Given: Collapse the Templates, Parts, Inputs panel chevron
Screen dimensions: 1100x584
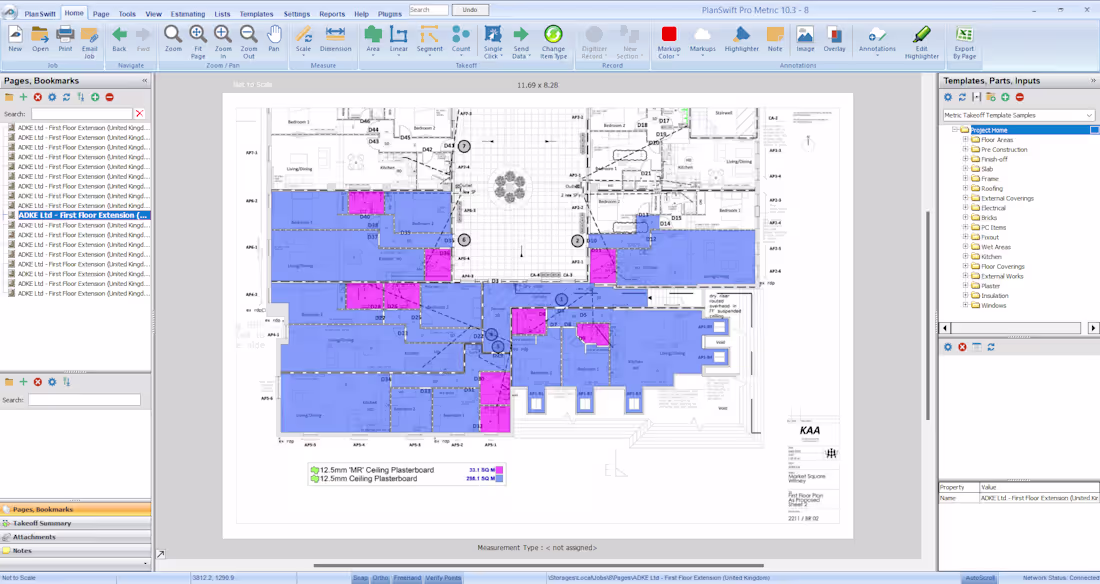Looking at the screenshot, I should tap(1092, 81).
